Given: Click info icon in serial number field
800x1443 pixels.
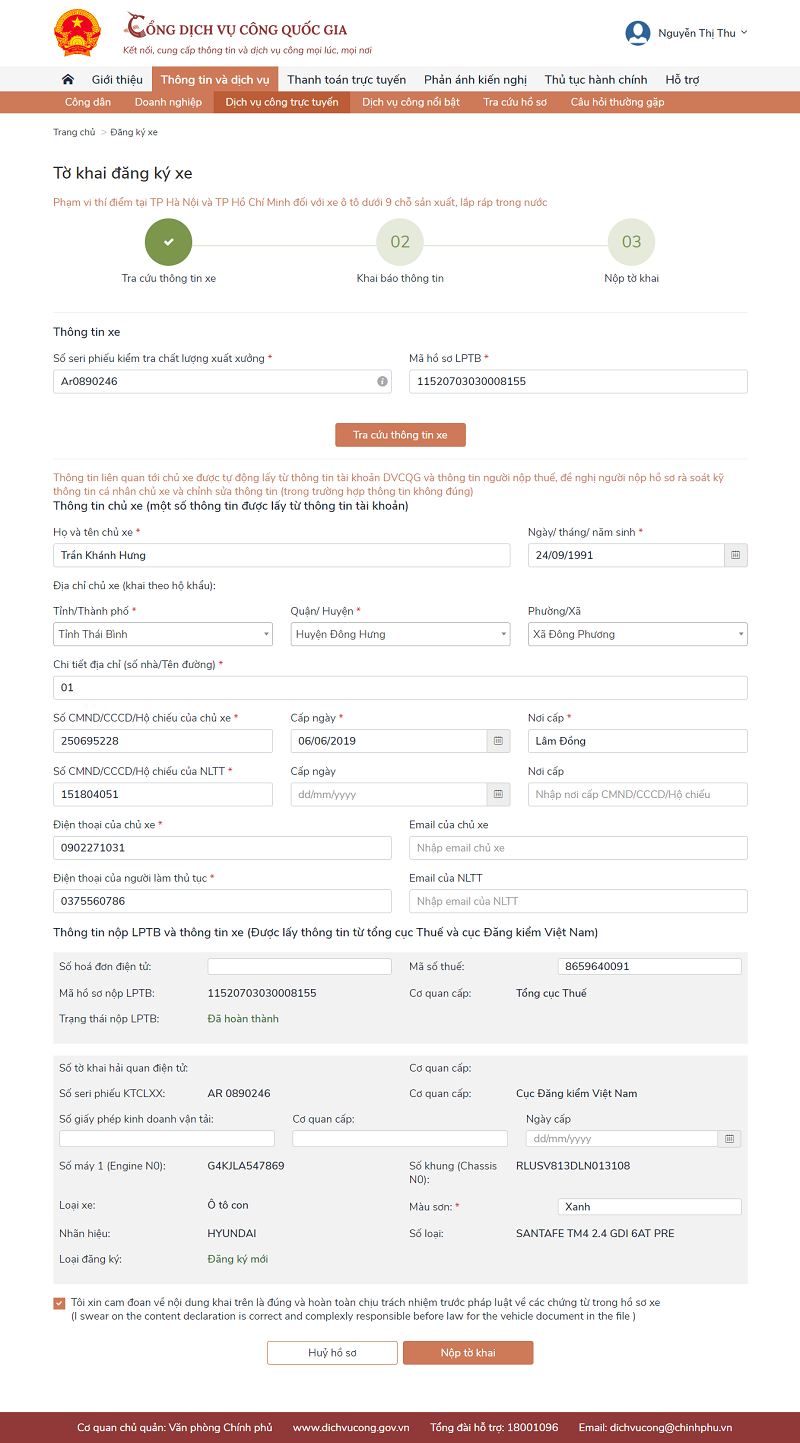Looking at the screenshot, I should (382, 382).
